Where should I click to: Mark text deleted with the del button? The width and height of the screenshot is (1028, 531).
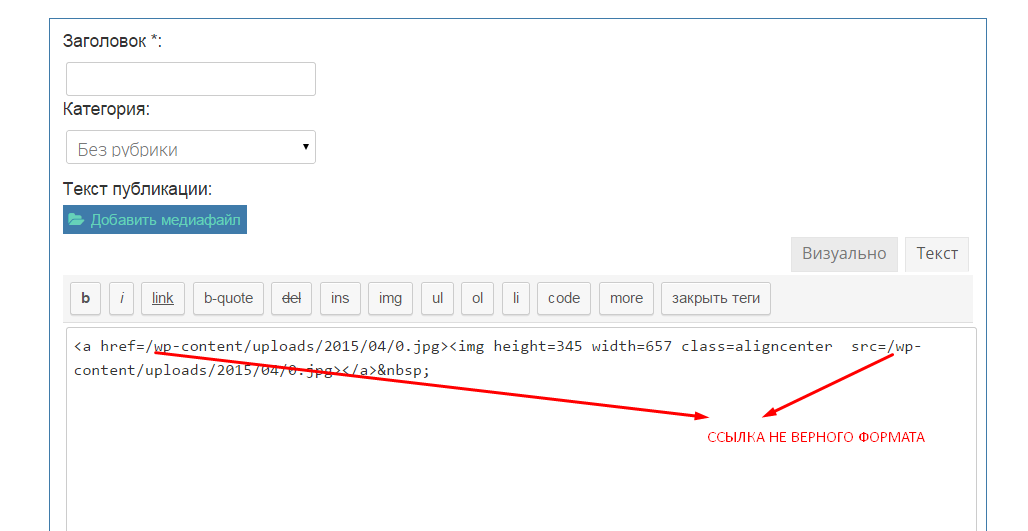pyautogui.click(x=291, y=298)
